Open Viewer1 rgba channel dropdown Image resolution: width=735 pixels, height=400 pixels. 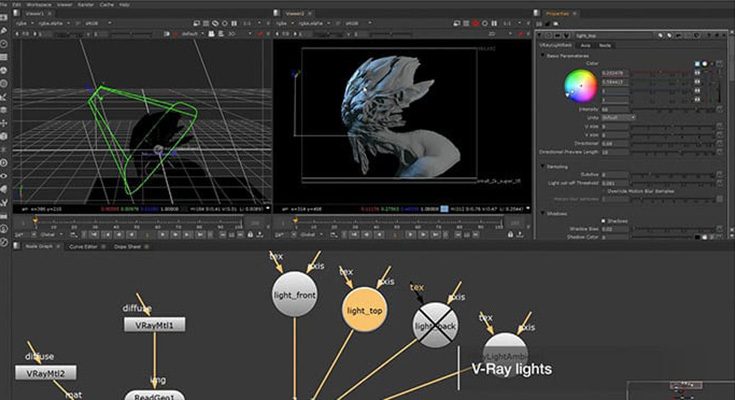pos(23,23)
